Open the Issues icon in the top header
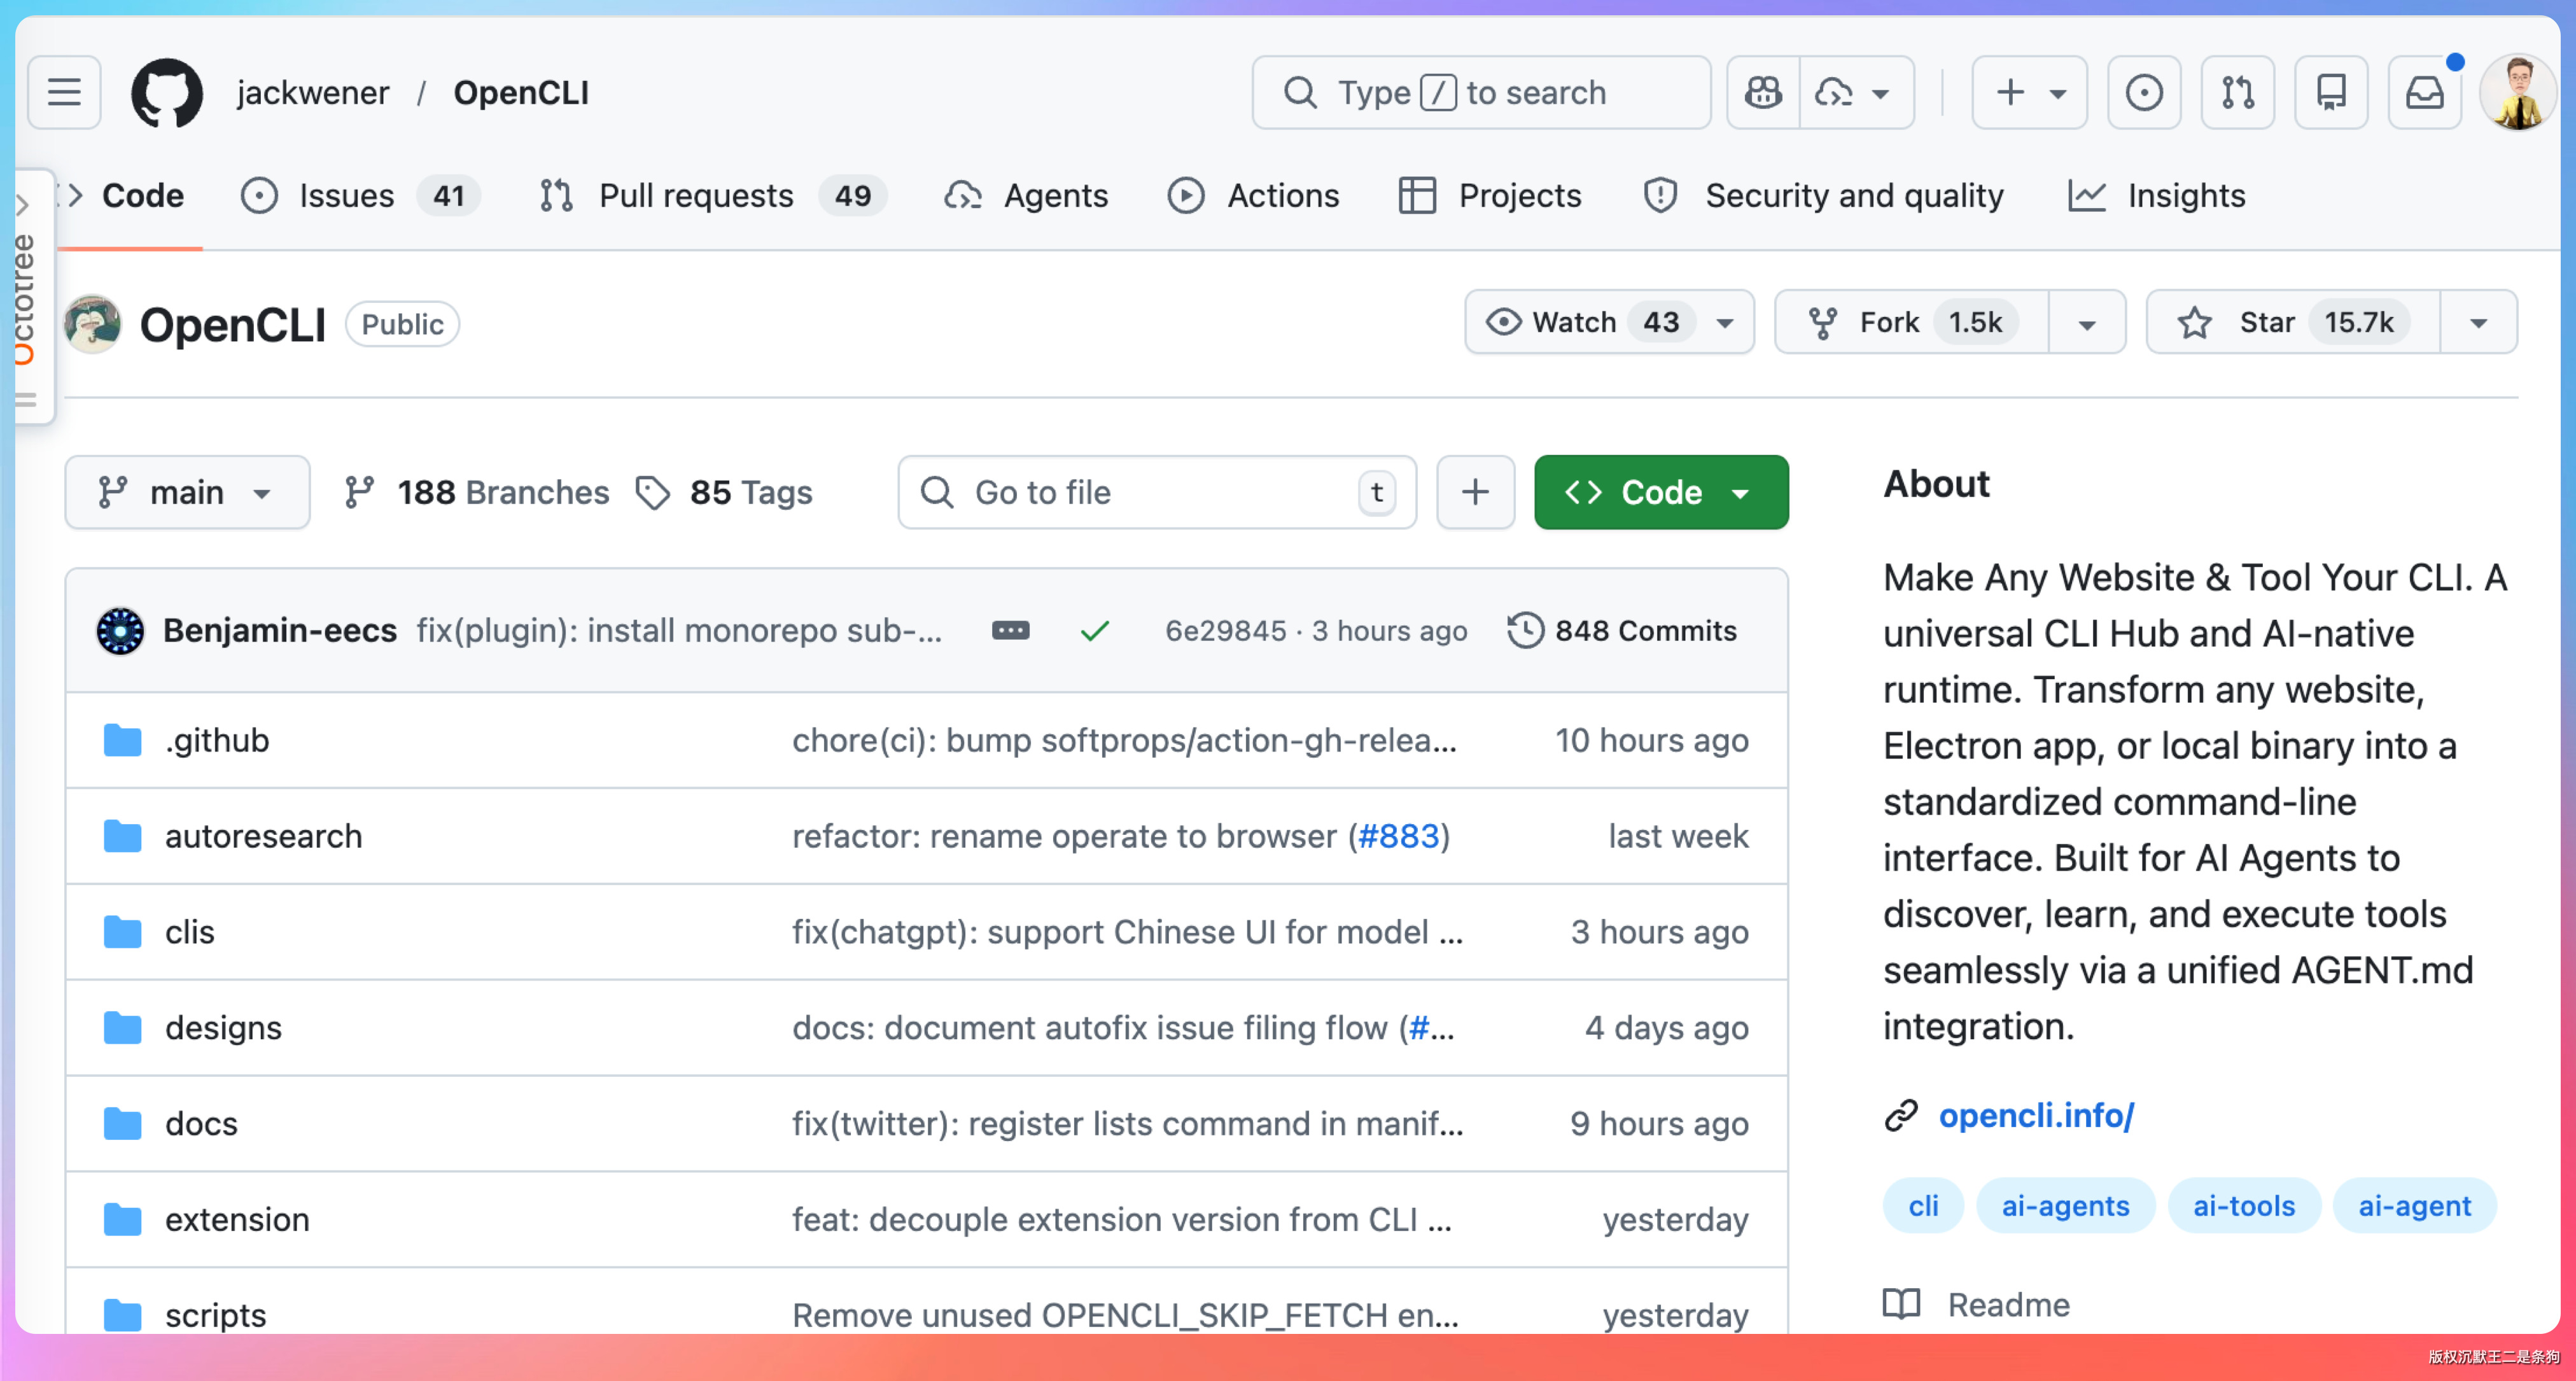The image size is (2576, 1381). click(2143, 93)
